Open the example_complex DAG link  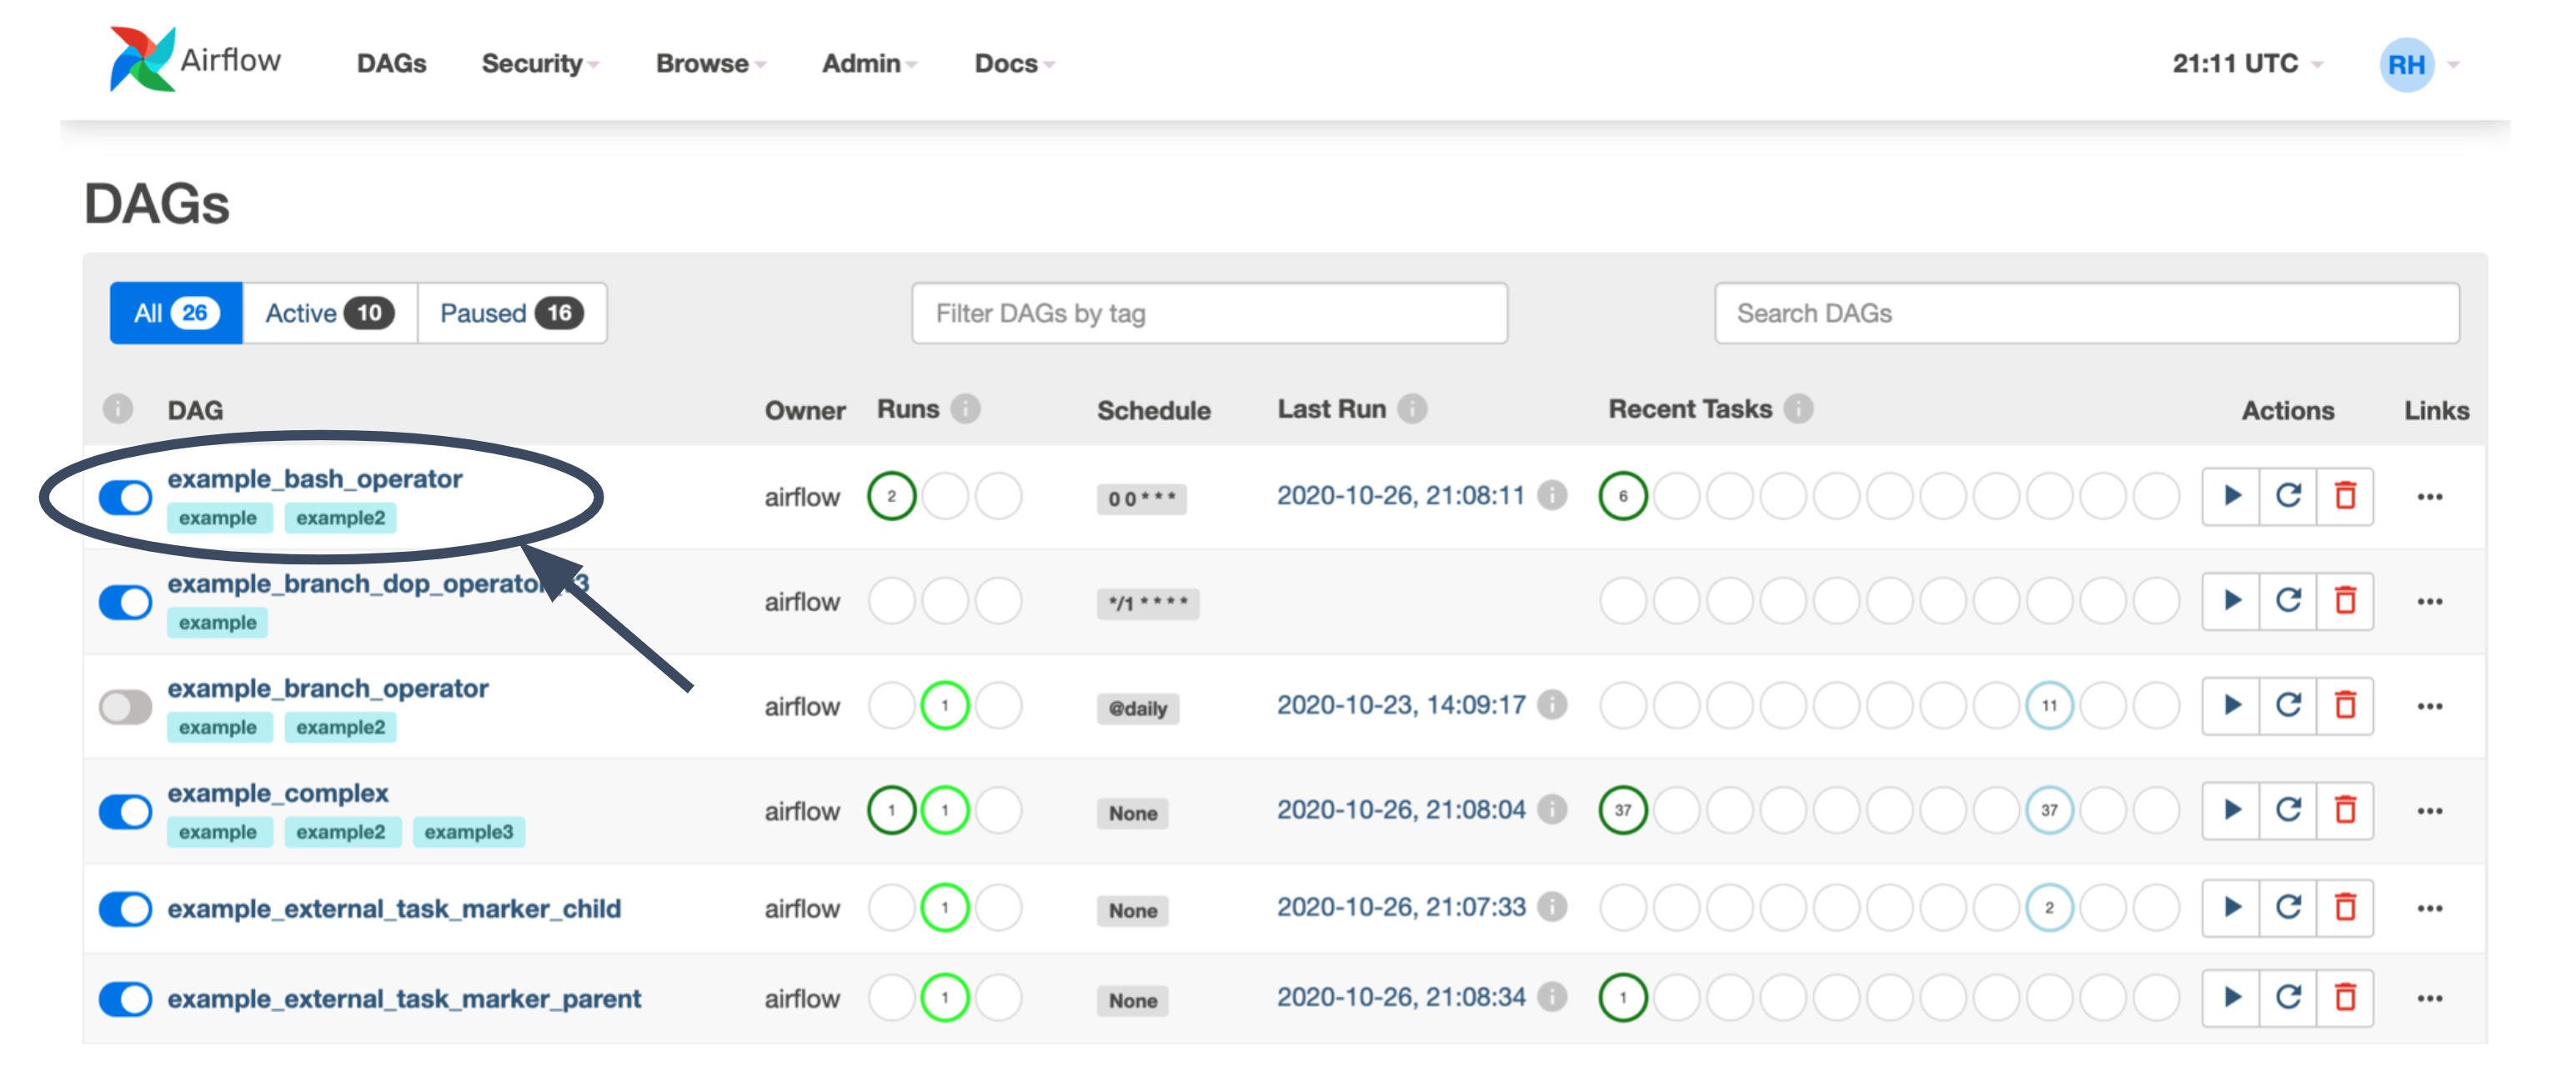[278, 793]
